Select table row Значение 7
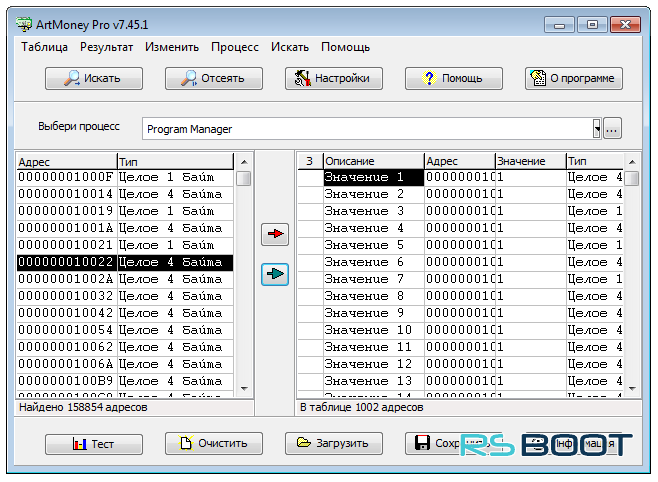The width and height of the screenshot is (658, 482). [x=460, y=279]
